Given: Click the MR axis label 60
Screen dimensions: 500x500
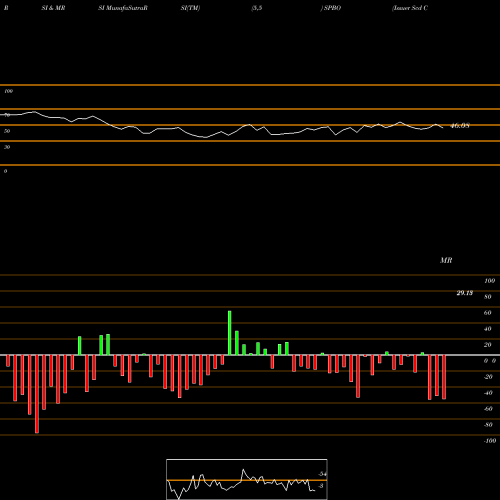Looking at the screenshot, I should coord(488,313).
